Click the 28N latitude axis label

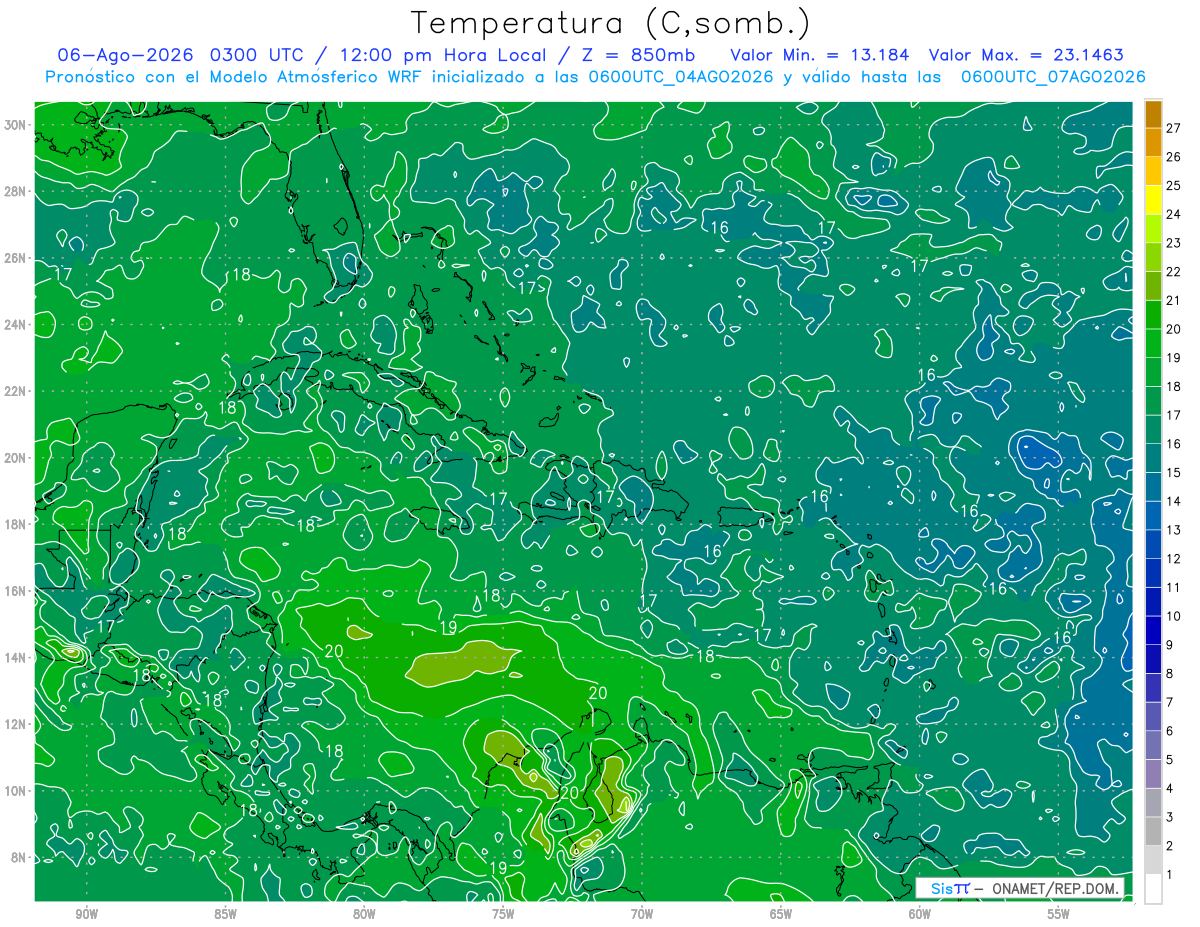coord(17,191)
